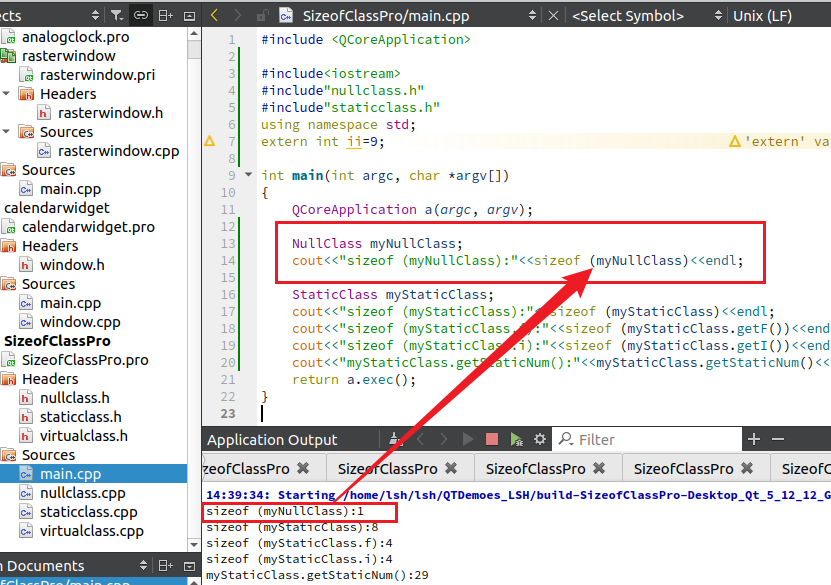
Task: Click the 'extern' warning annotation on line 7
Action: coord(779,141)
